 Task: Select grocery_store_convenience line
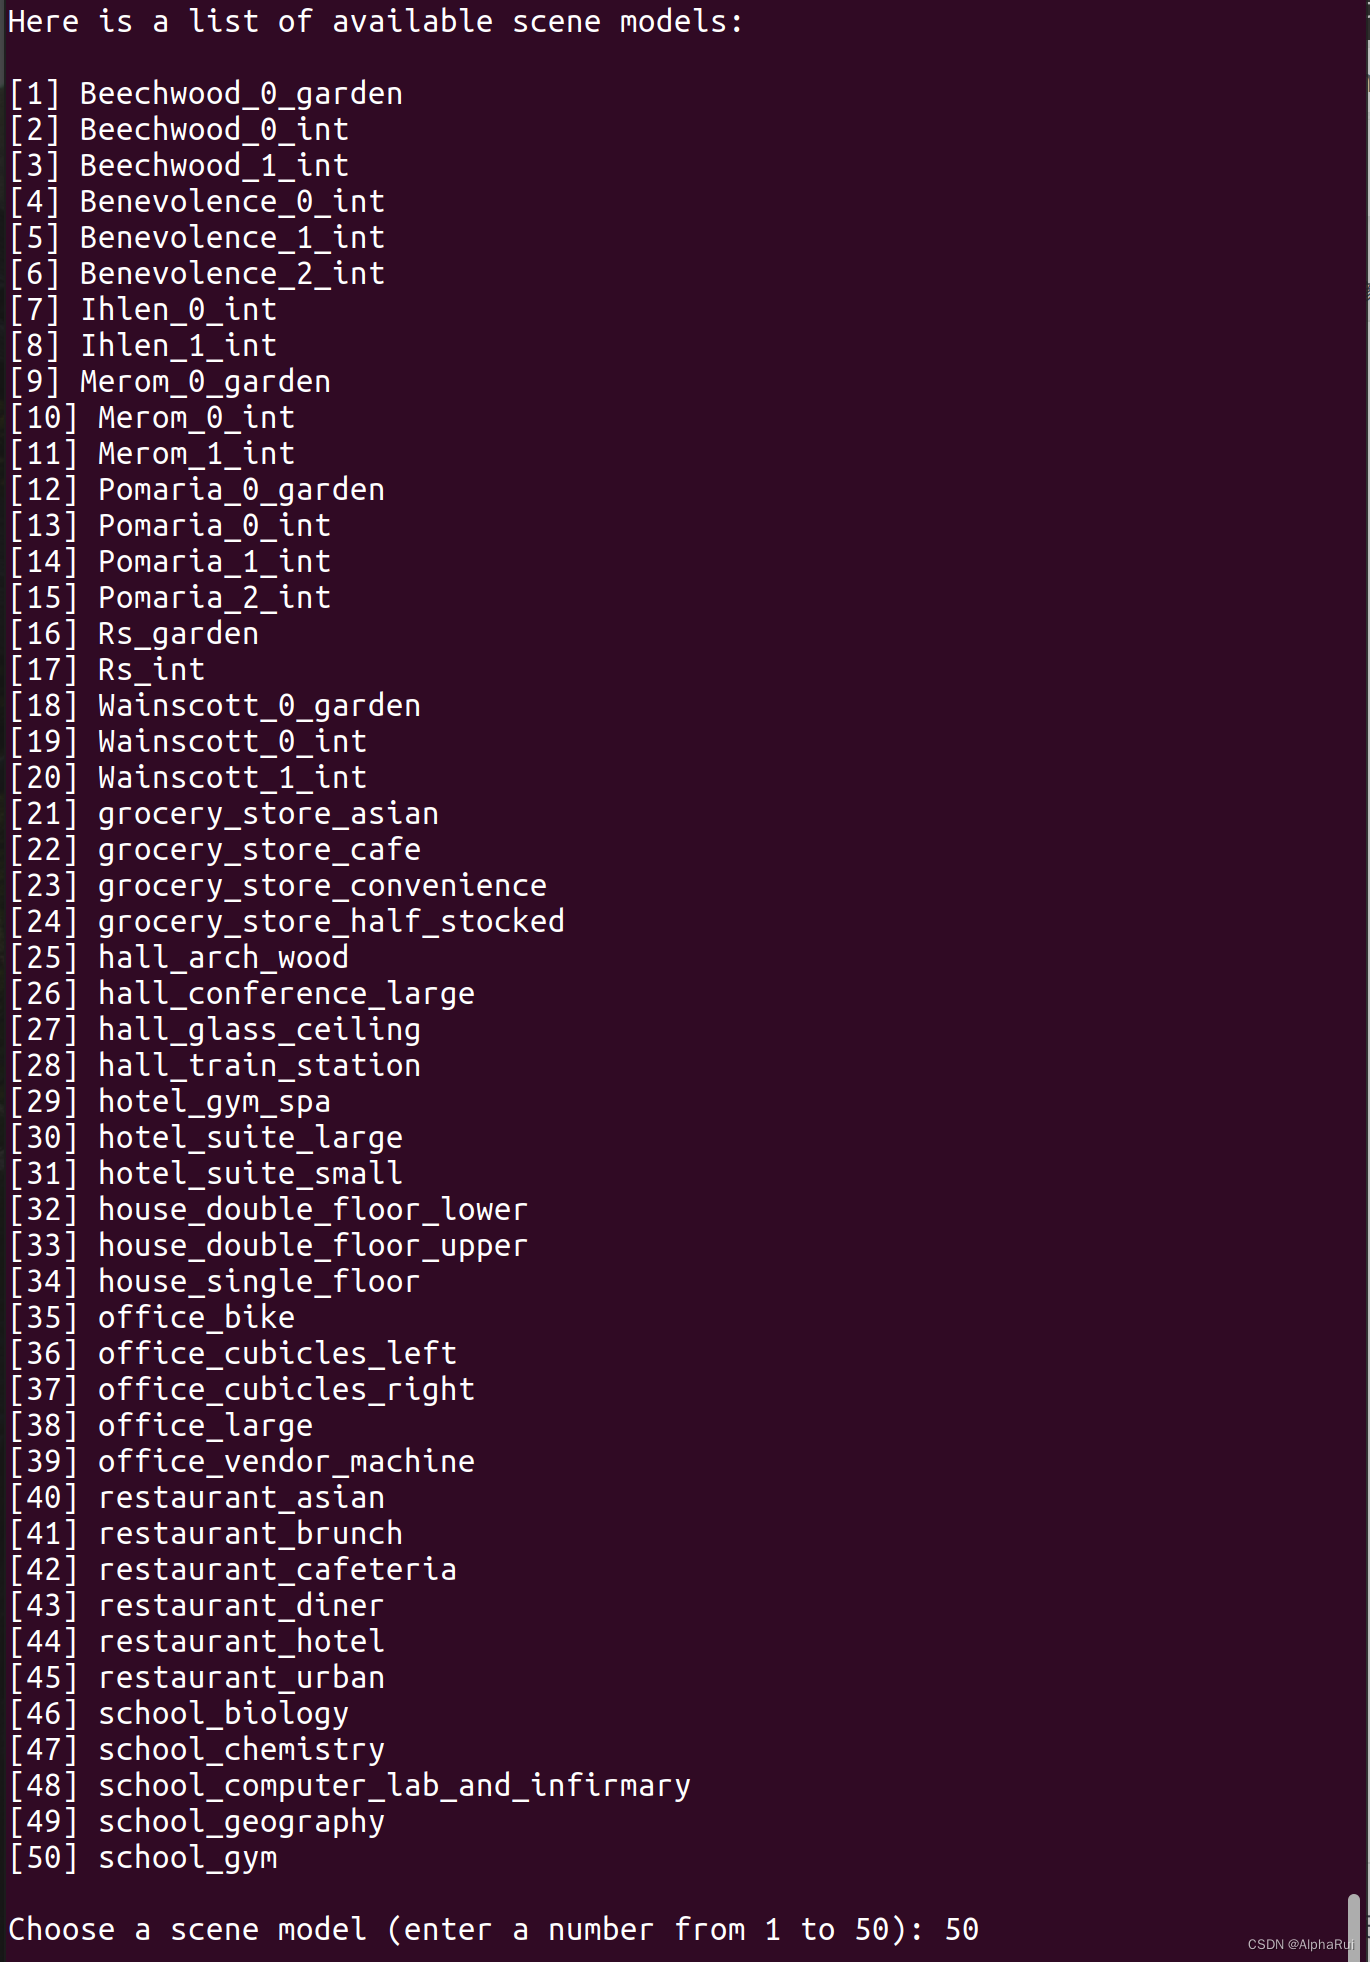pos(278,886)
